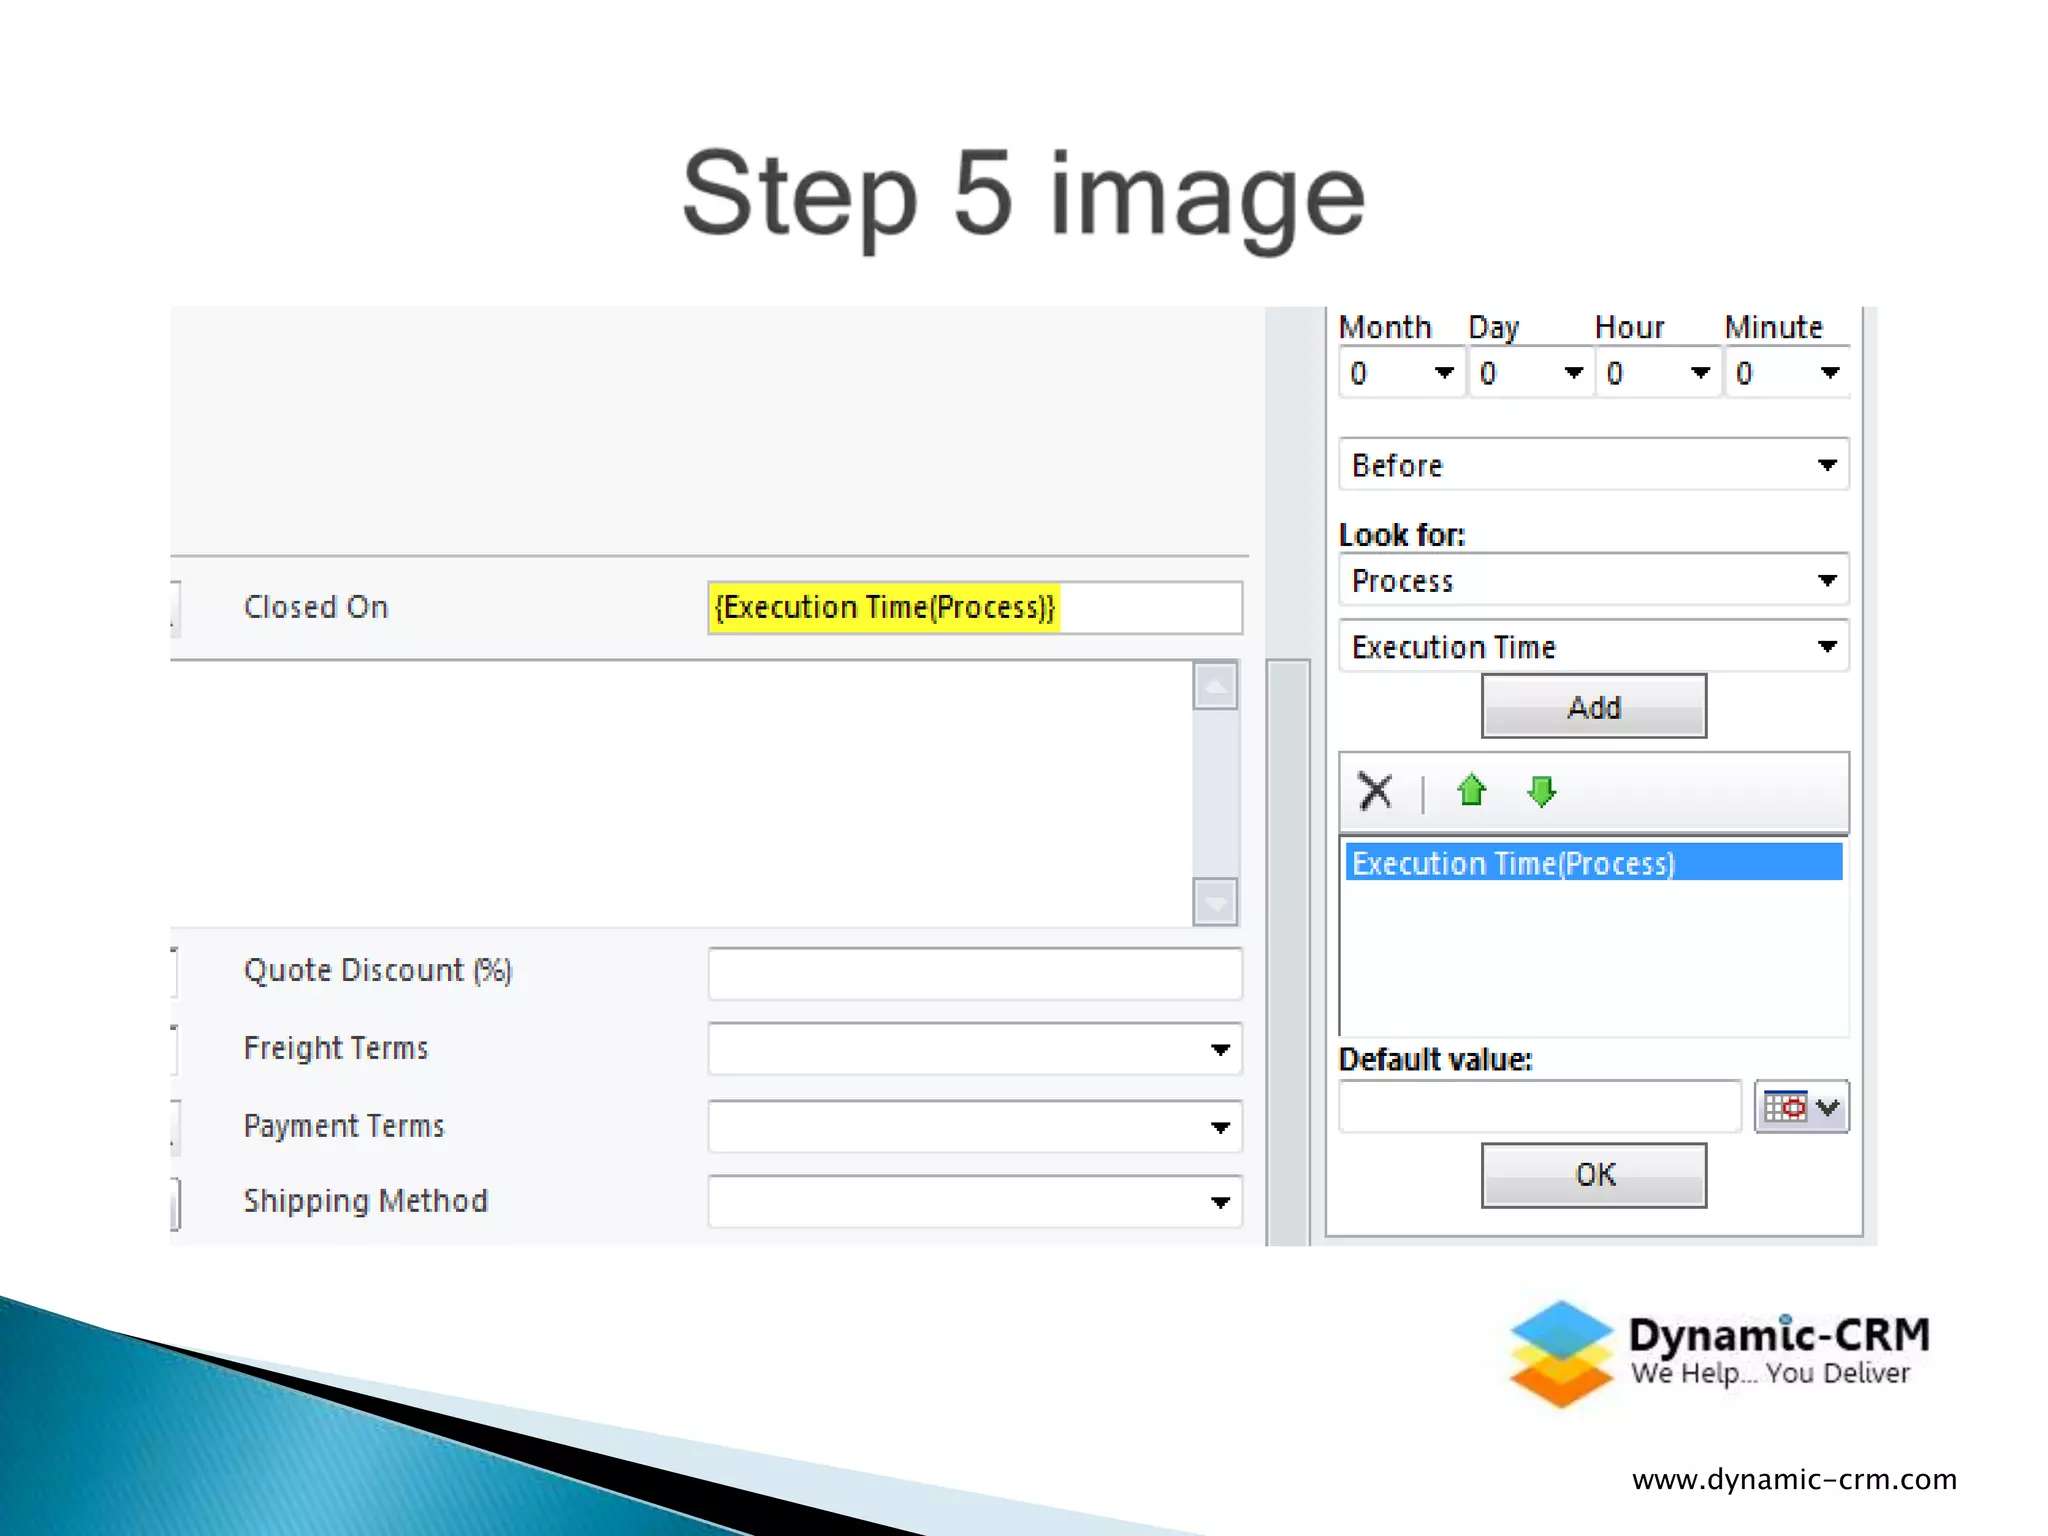2048x1536 pixels.
Task: Expand the Look for Process dropdown
Action: (x=1594, y=580)
